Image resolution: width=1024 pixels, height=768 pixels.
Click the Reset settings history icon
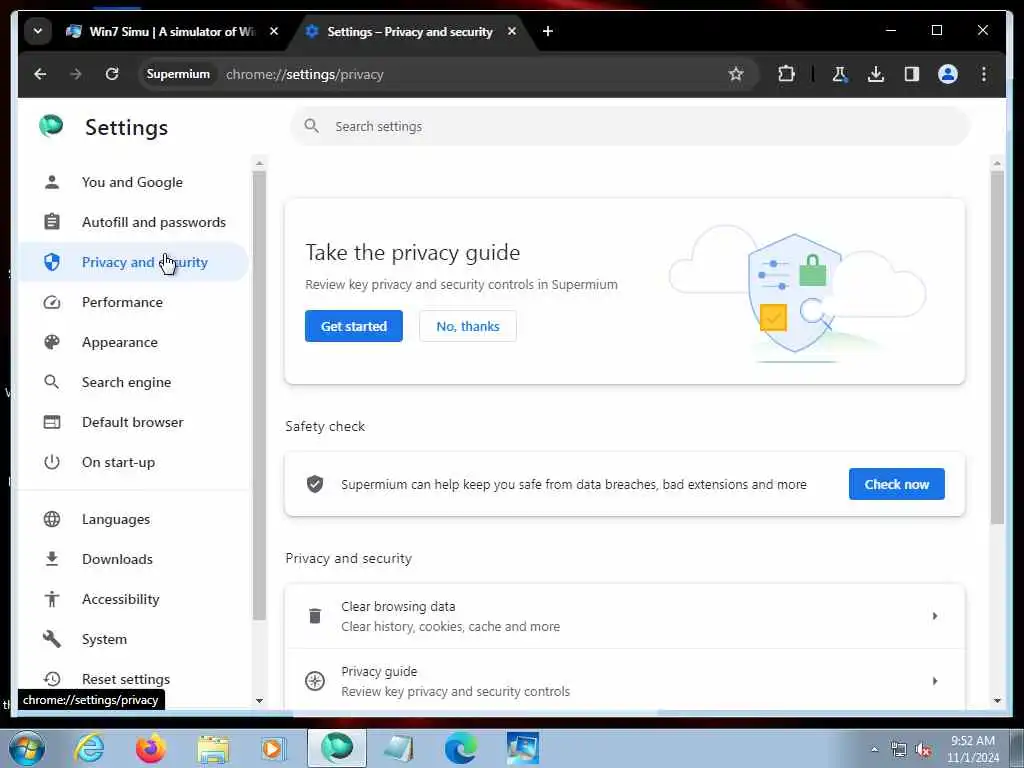coord(52,679)
